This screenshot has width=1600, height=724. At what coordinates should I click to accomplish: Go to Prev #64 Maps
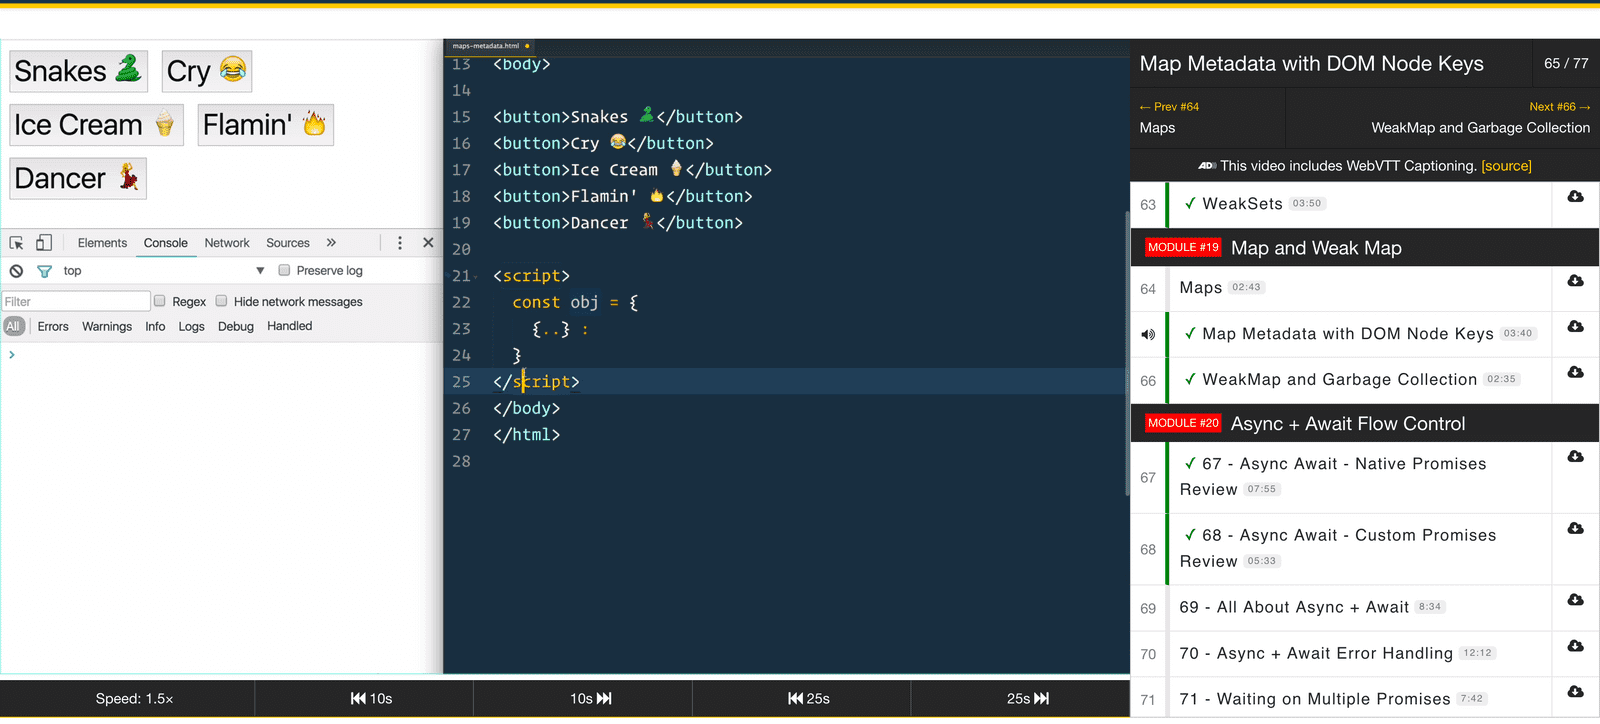point(1207,118)
